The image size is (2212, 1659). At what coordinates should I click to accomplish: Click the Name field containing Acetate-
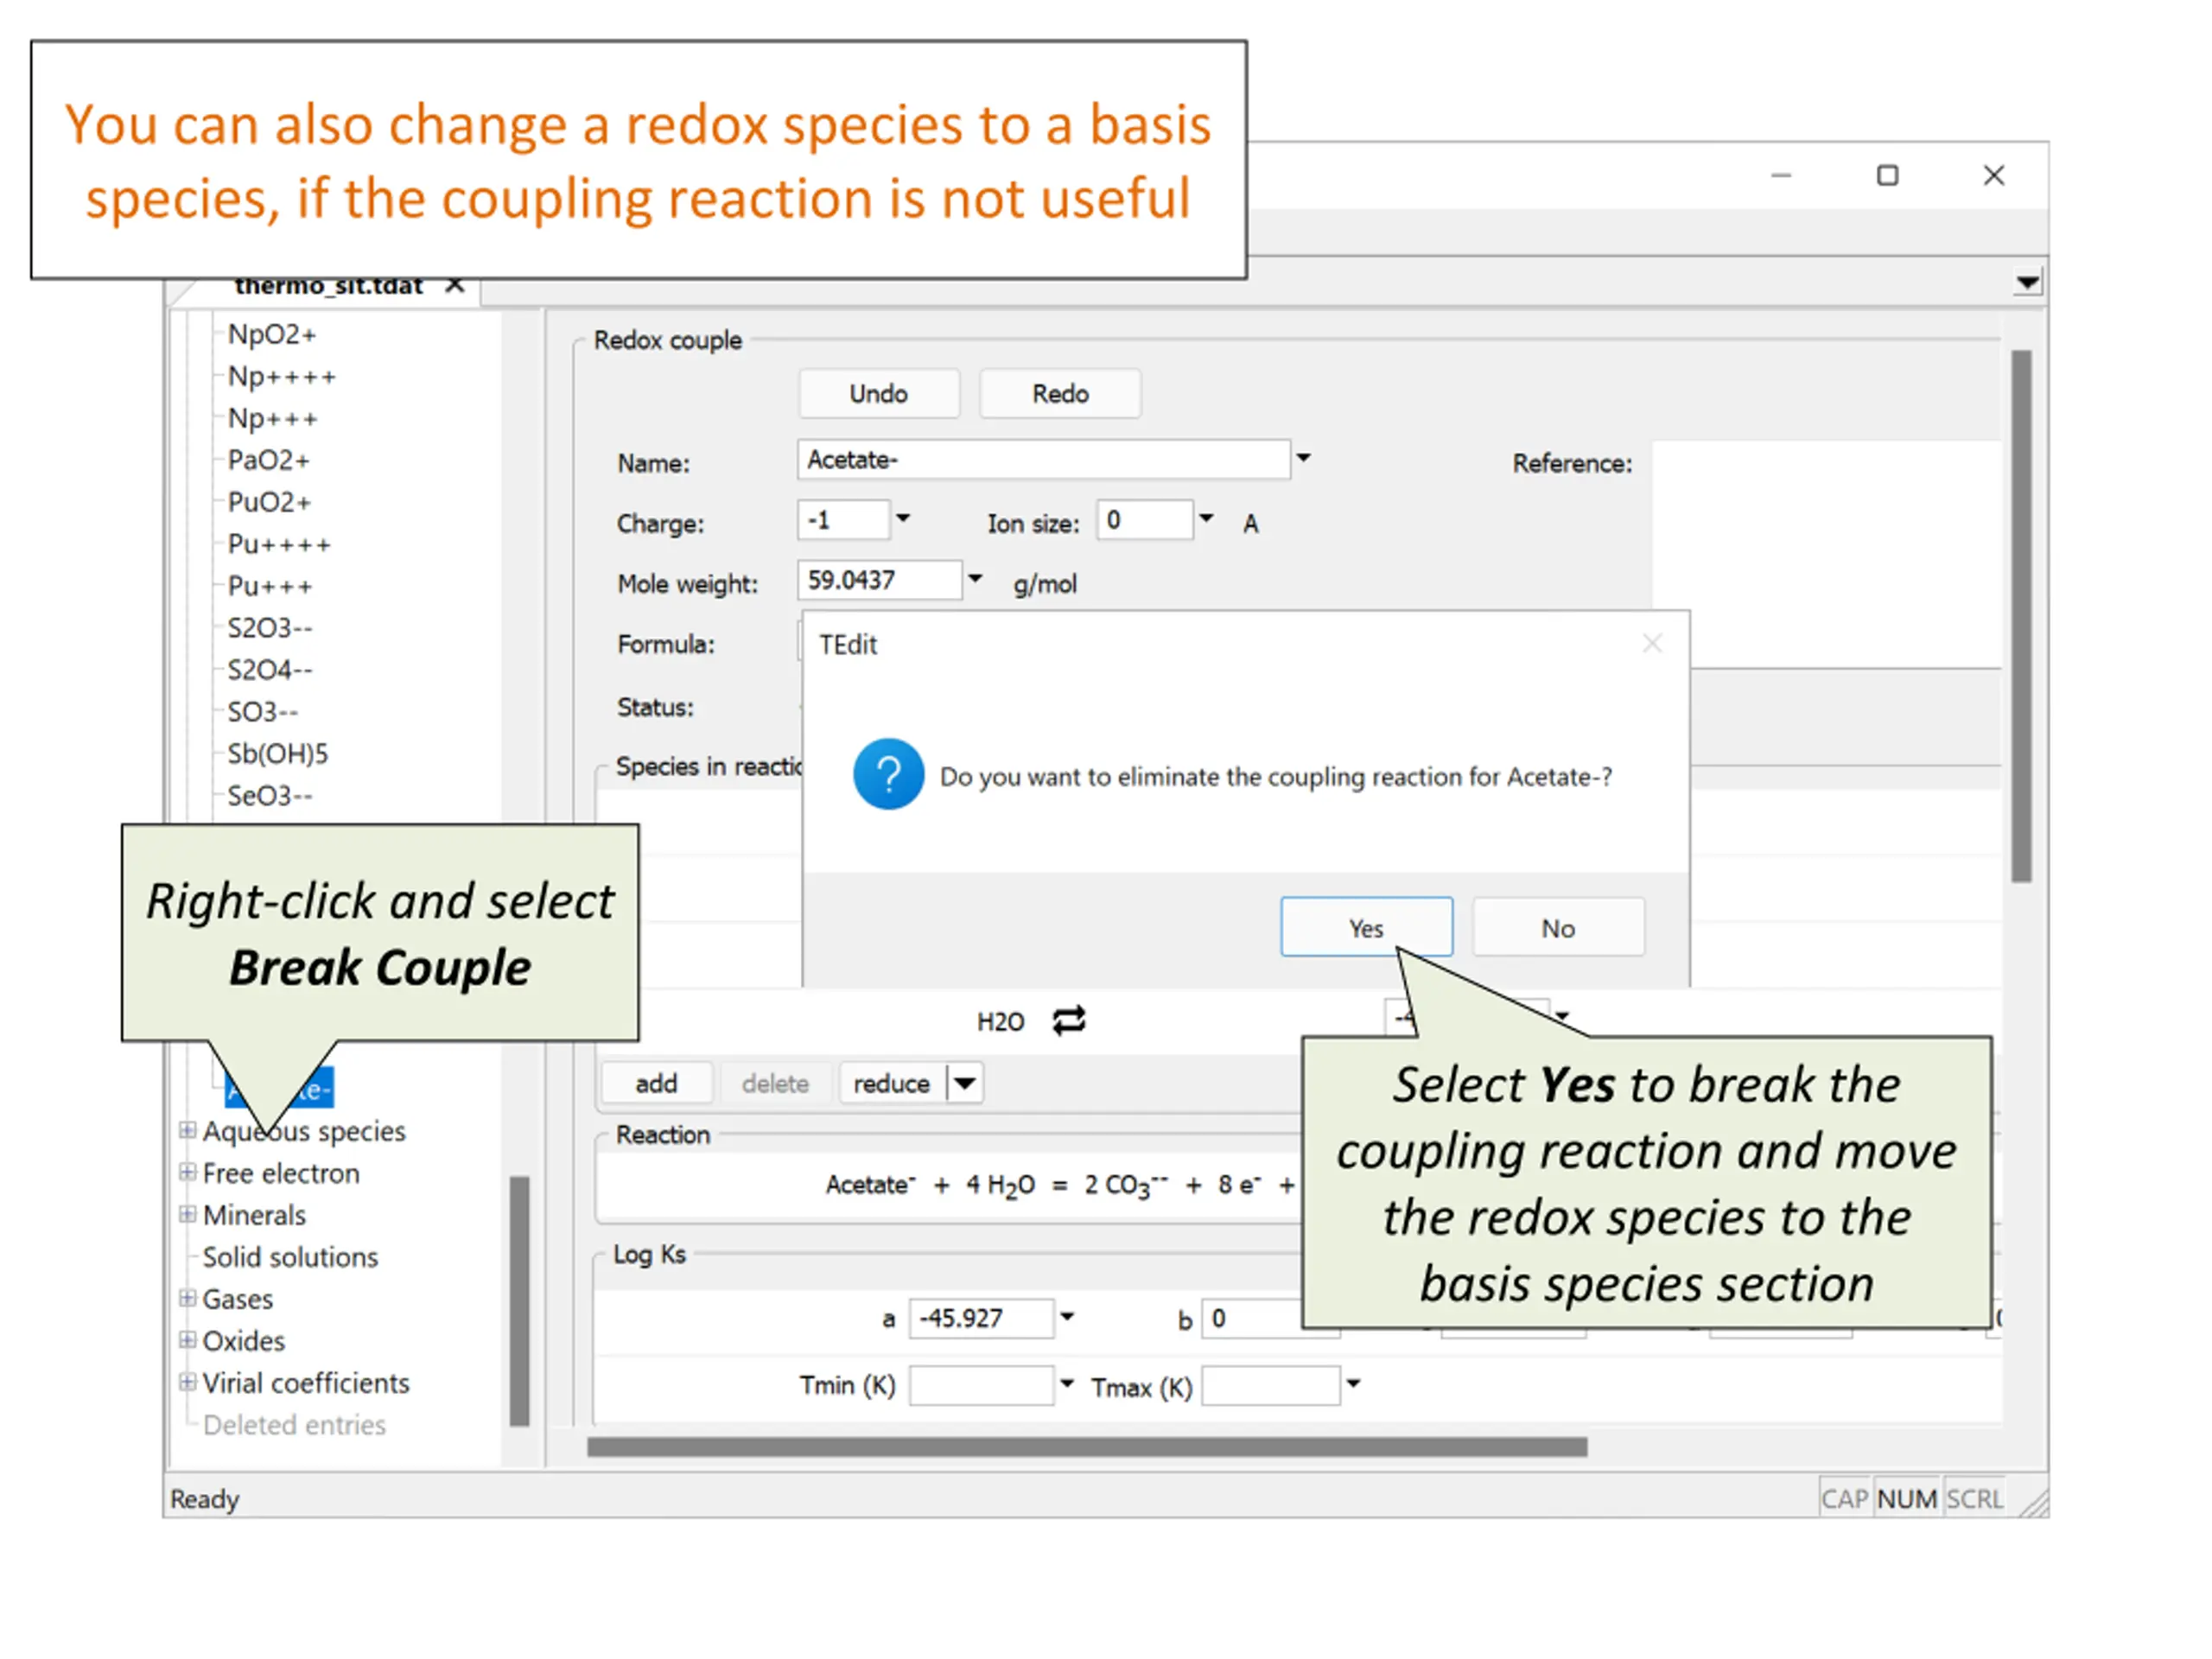[1043, 459]
